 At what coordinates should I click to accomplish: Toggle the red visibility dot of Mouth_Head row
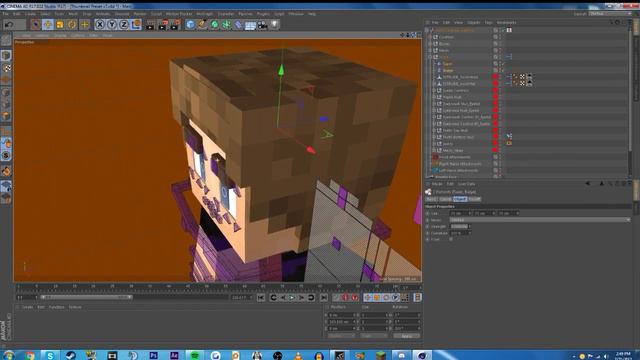[496, 150]
